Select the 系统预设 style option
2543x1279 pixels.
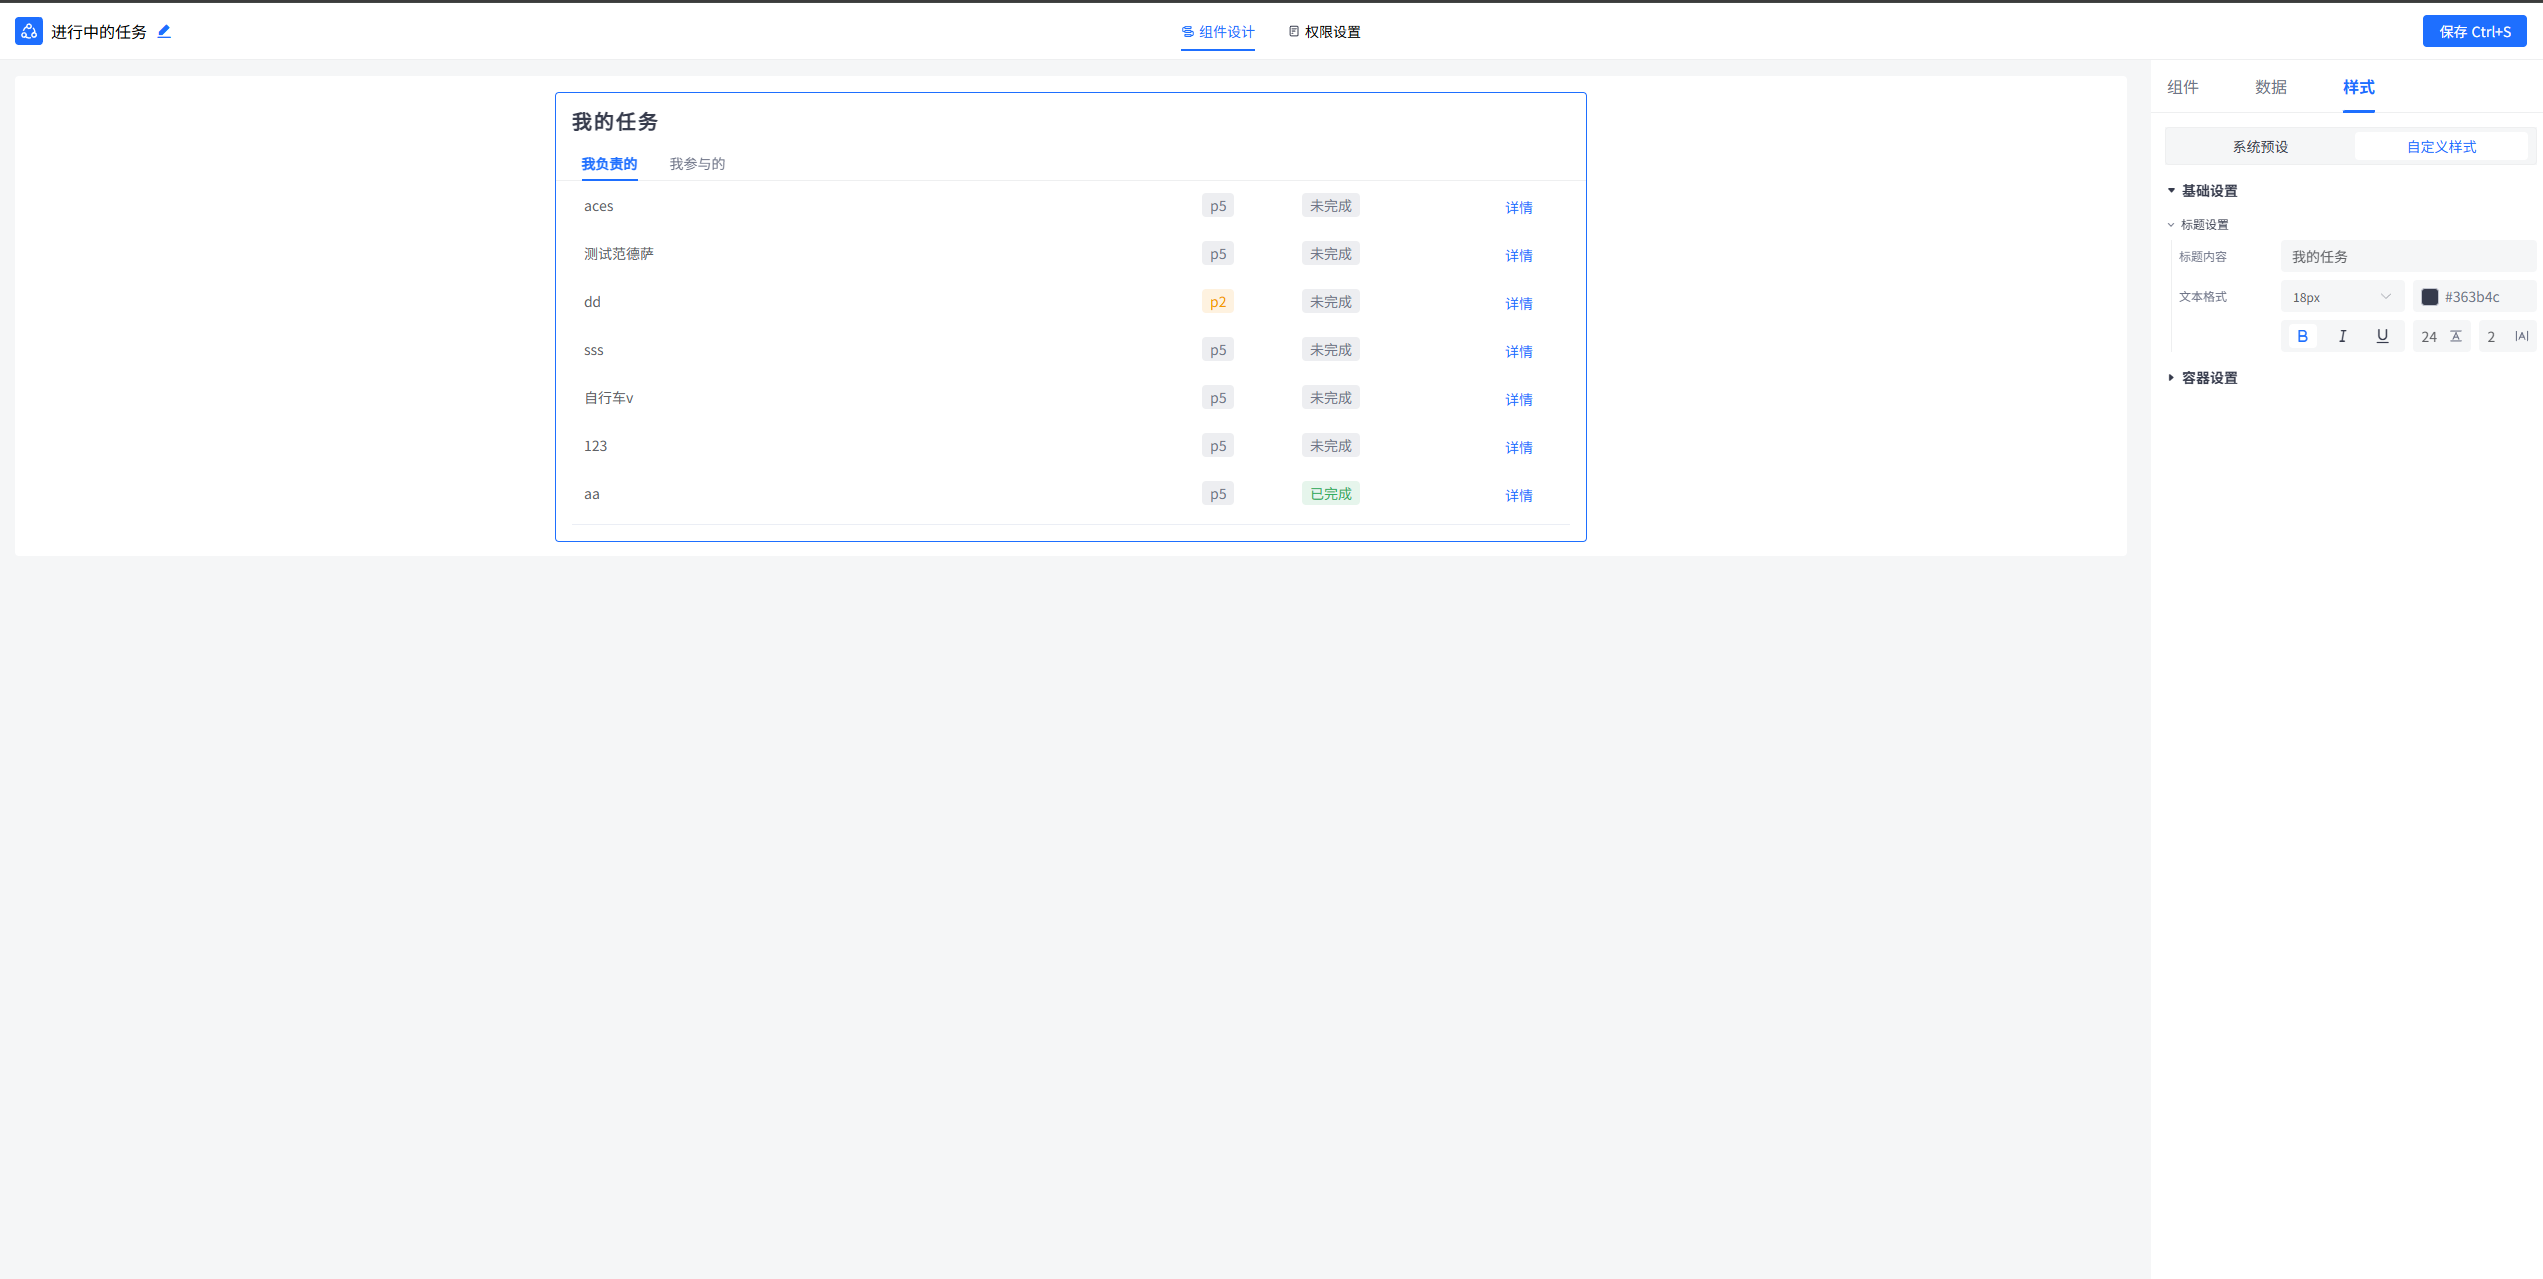click(2260, 147)
